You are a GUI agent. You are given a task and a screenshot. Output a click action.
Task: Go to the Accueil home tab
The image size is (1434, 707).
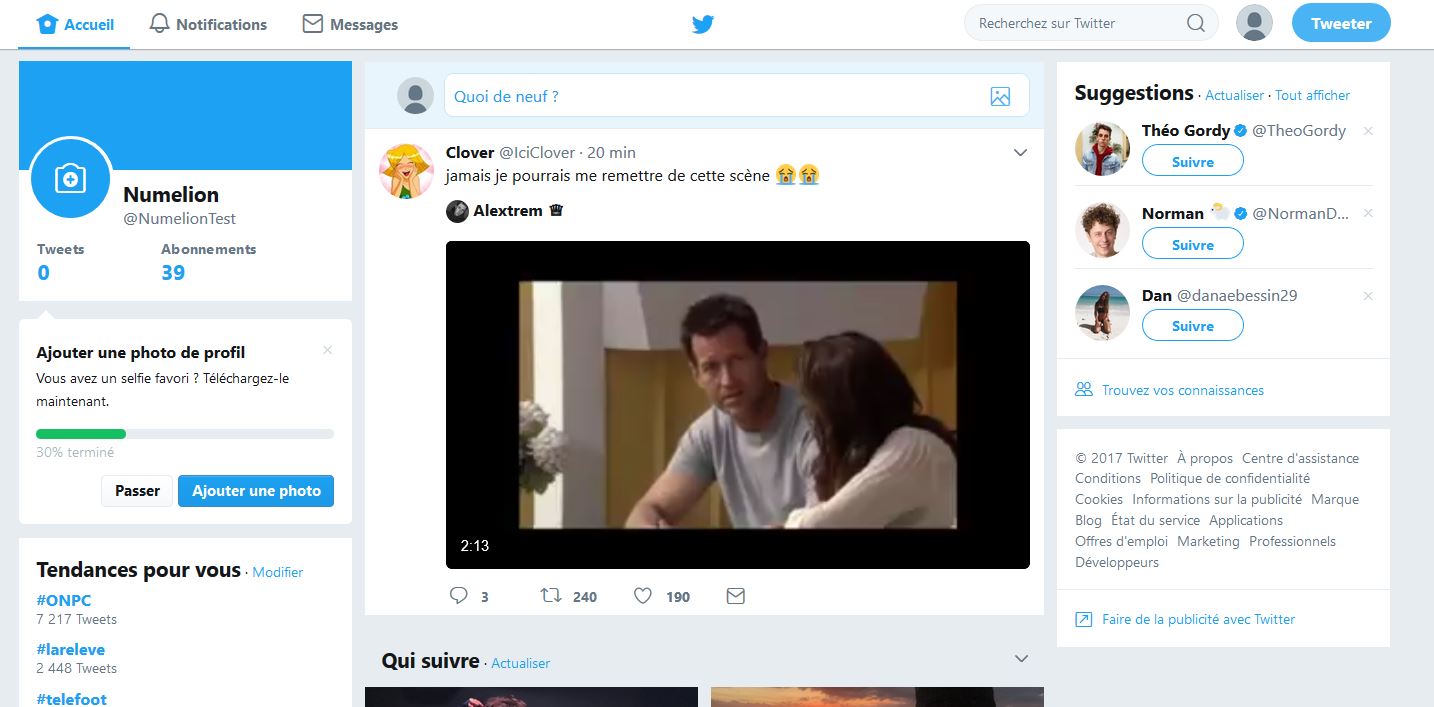(75, 24)
